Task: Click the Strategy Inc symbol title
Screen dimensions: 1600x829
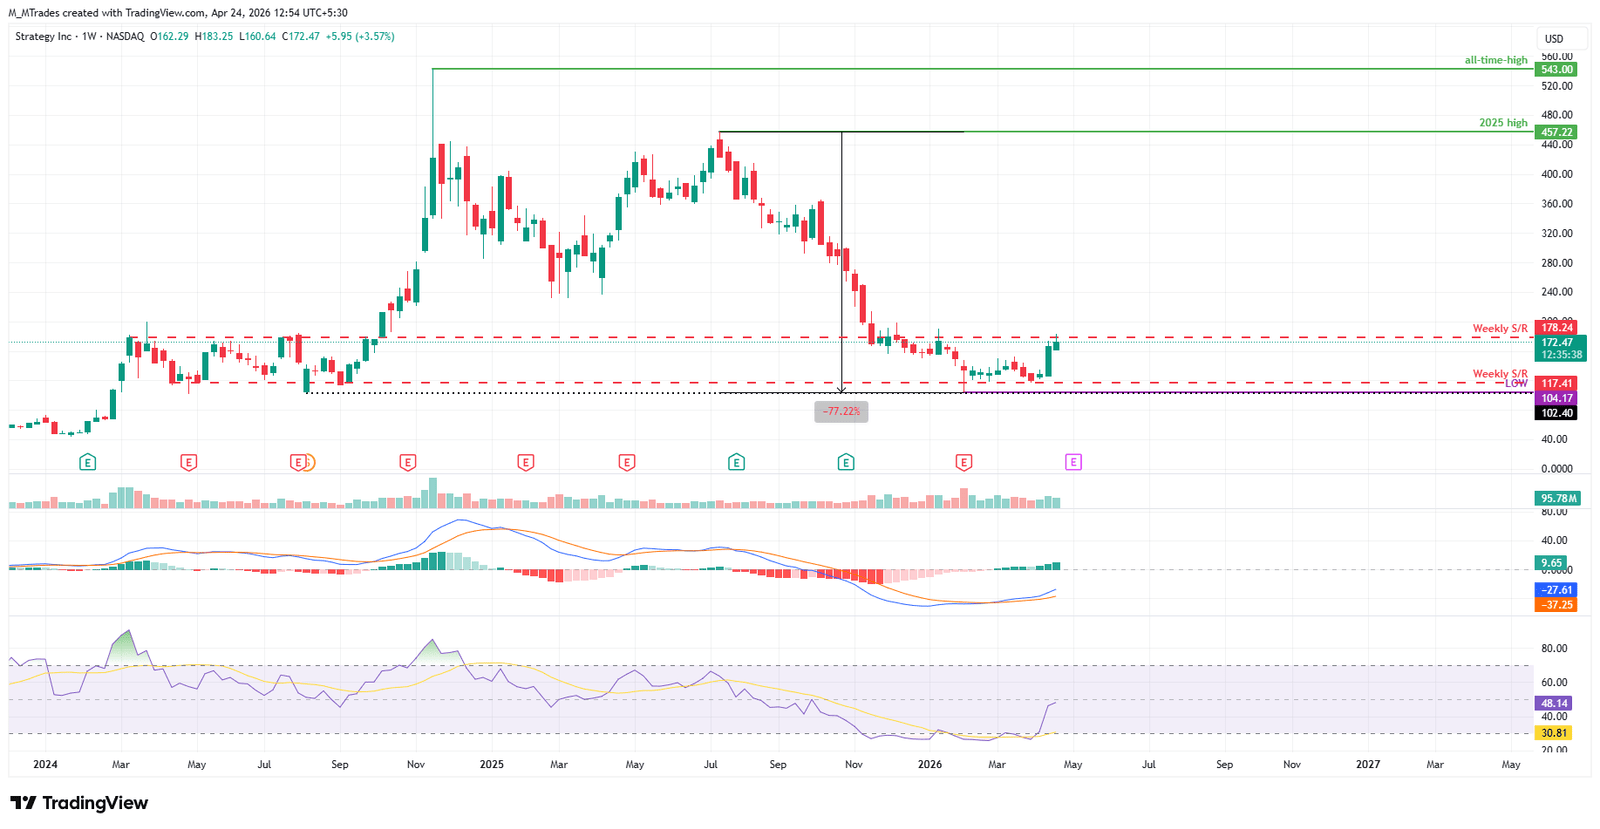Action: [x=44, y=36]
